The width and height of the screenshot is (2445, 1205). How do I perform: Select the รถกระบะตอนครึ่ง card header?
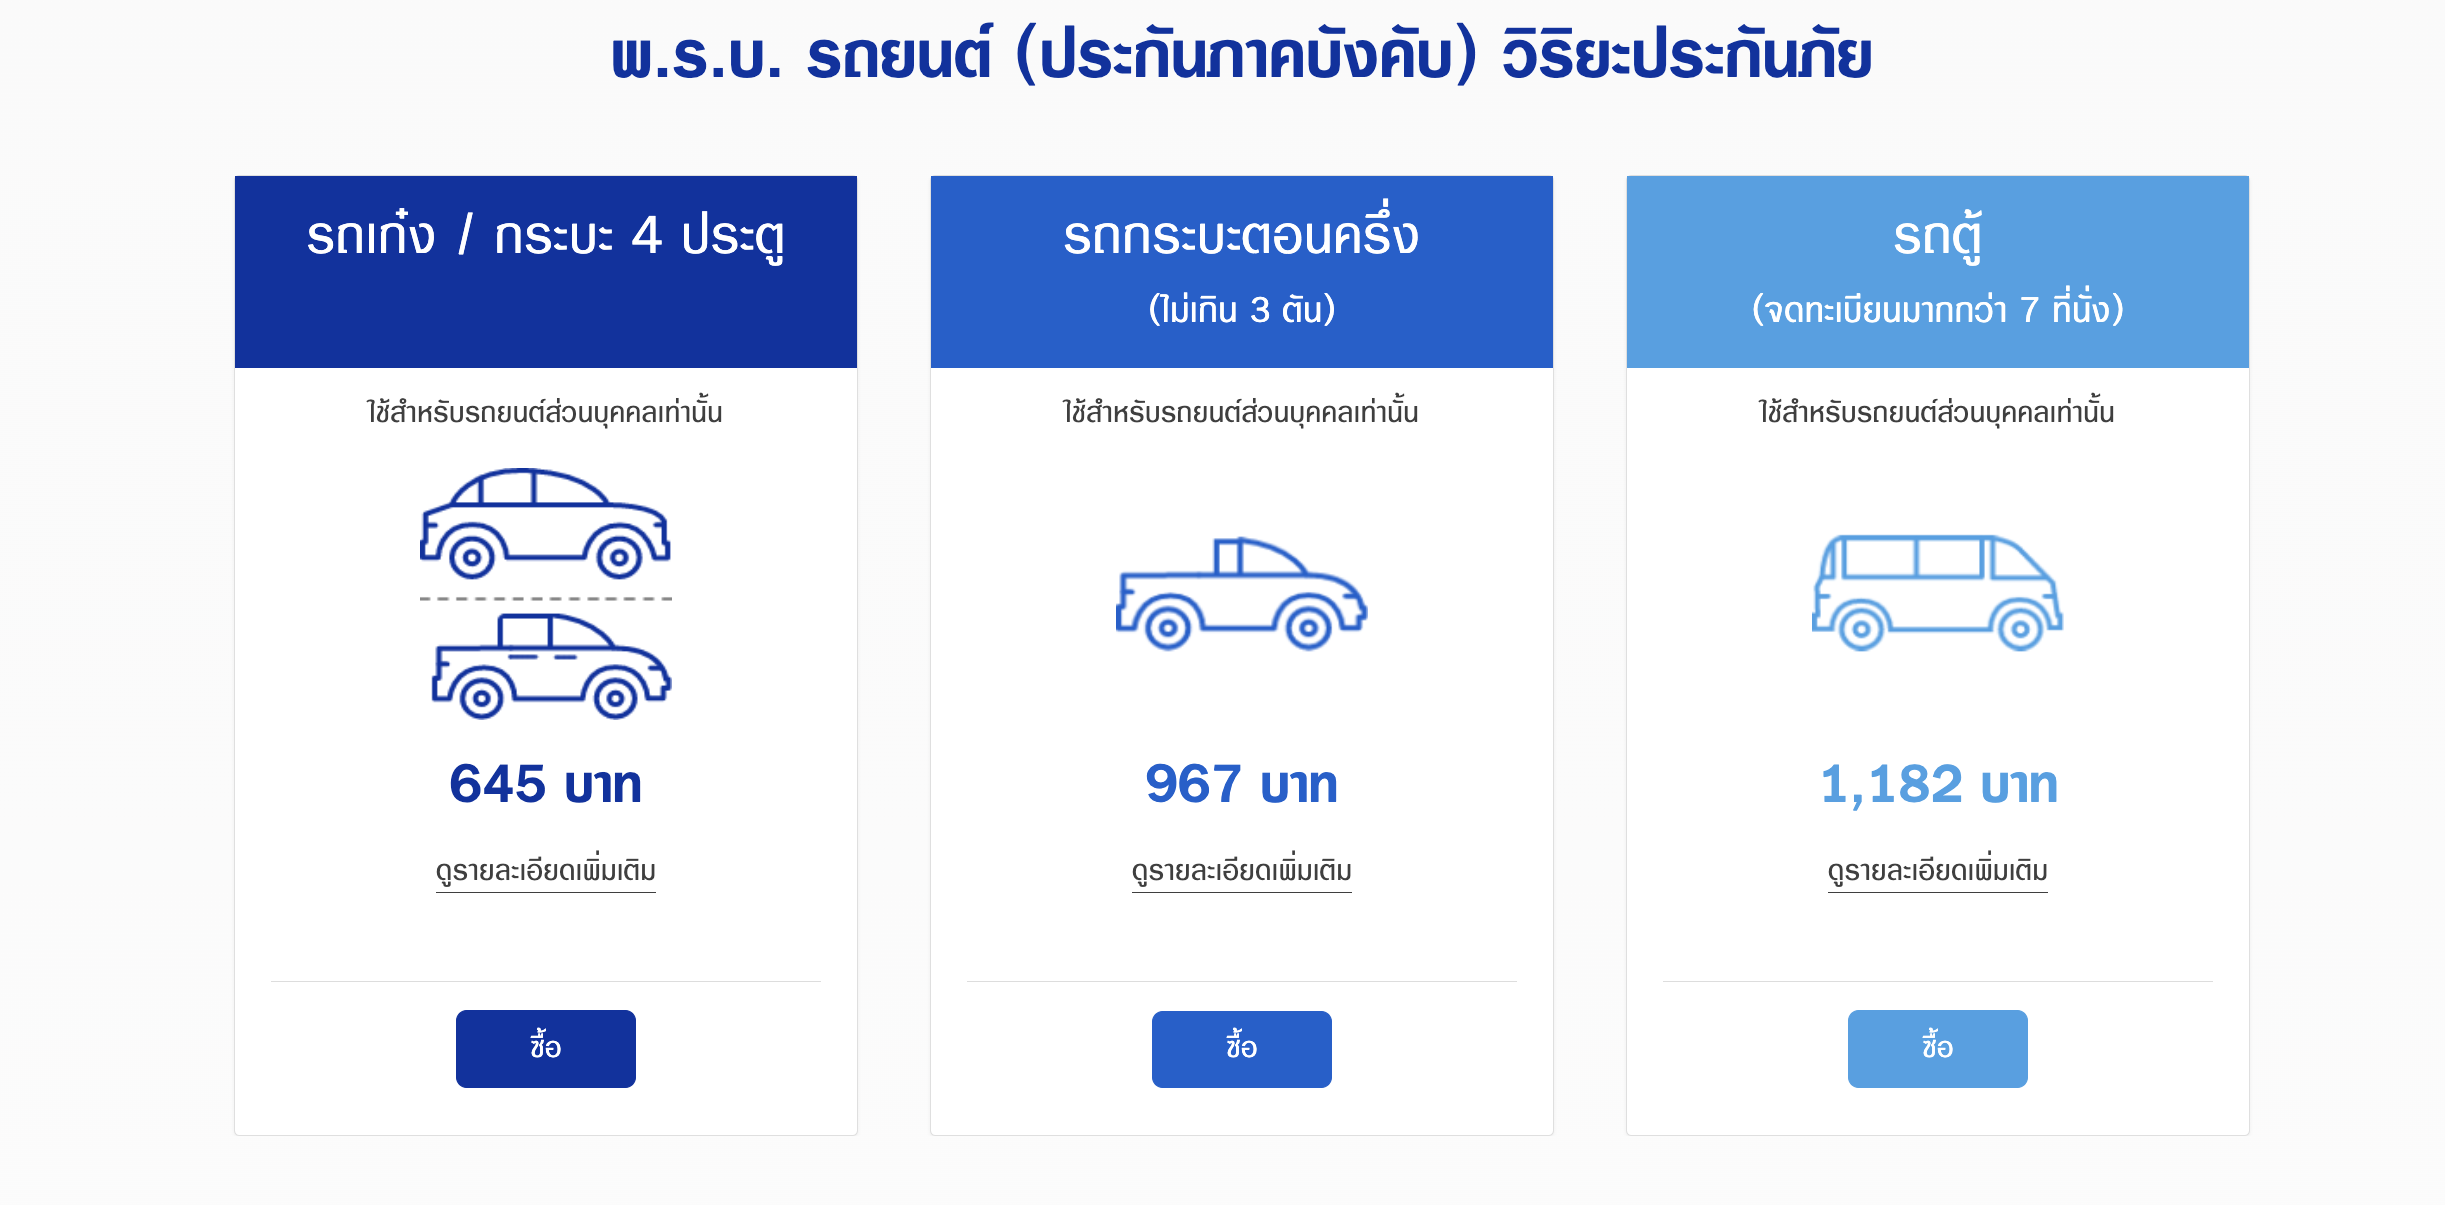(x=1241, y=237)
